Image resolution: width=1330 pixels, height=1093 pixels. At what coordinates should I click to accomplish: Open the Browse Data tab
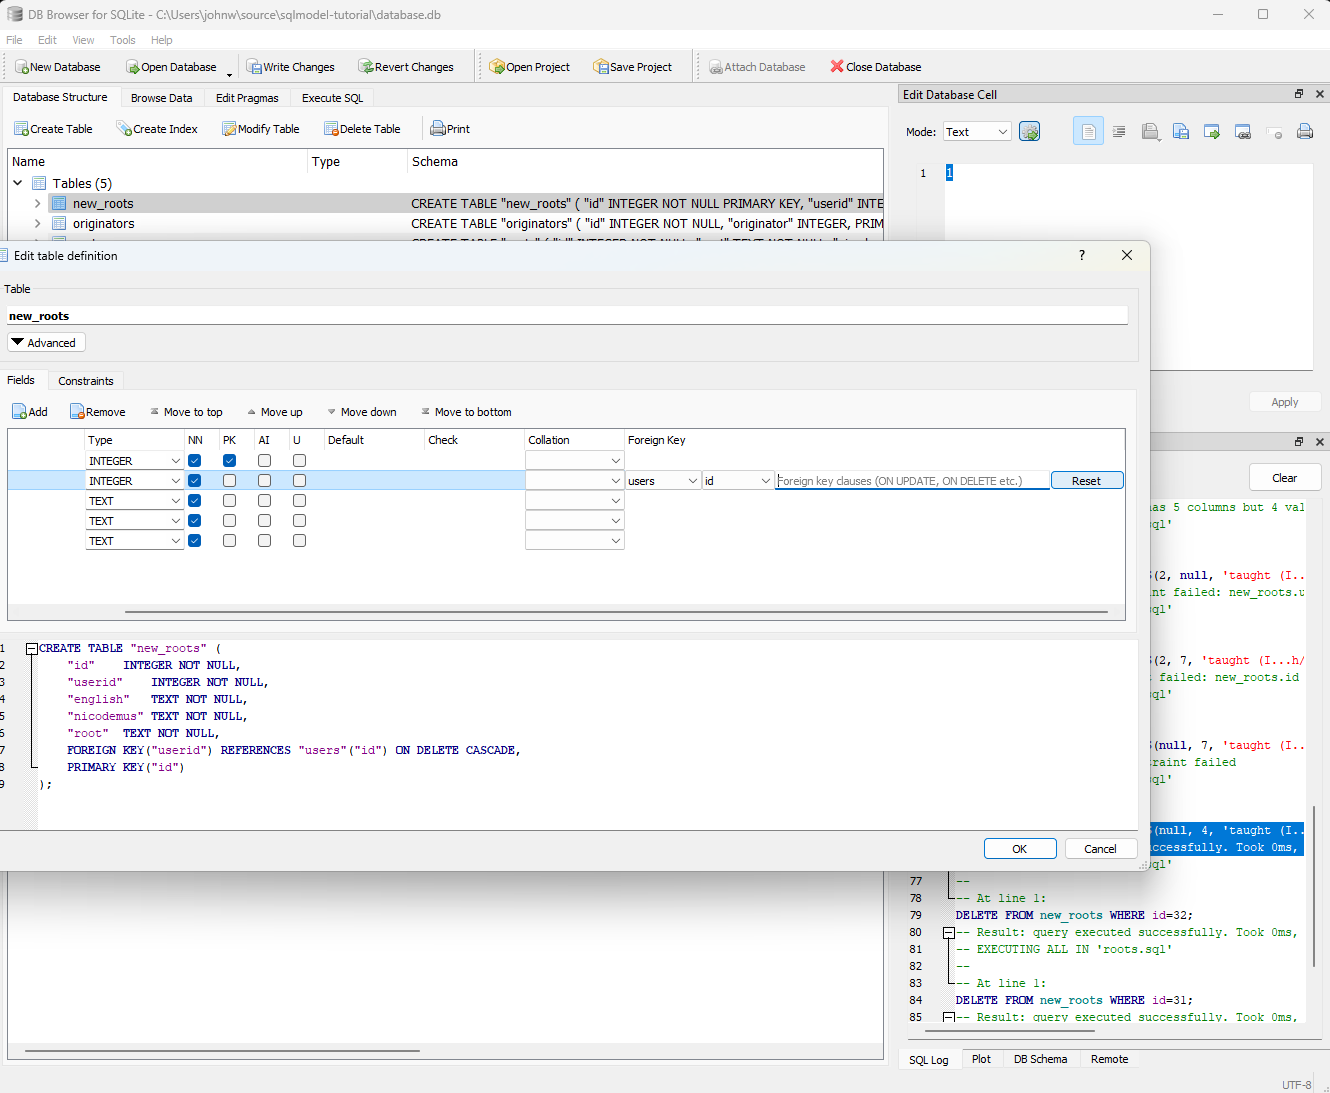tap(161, 98)
